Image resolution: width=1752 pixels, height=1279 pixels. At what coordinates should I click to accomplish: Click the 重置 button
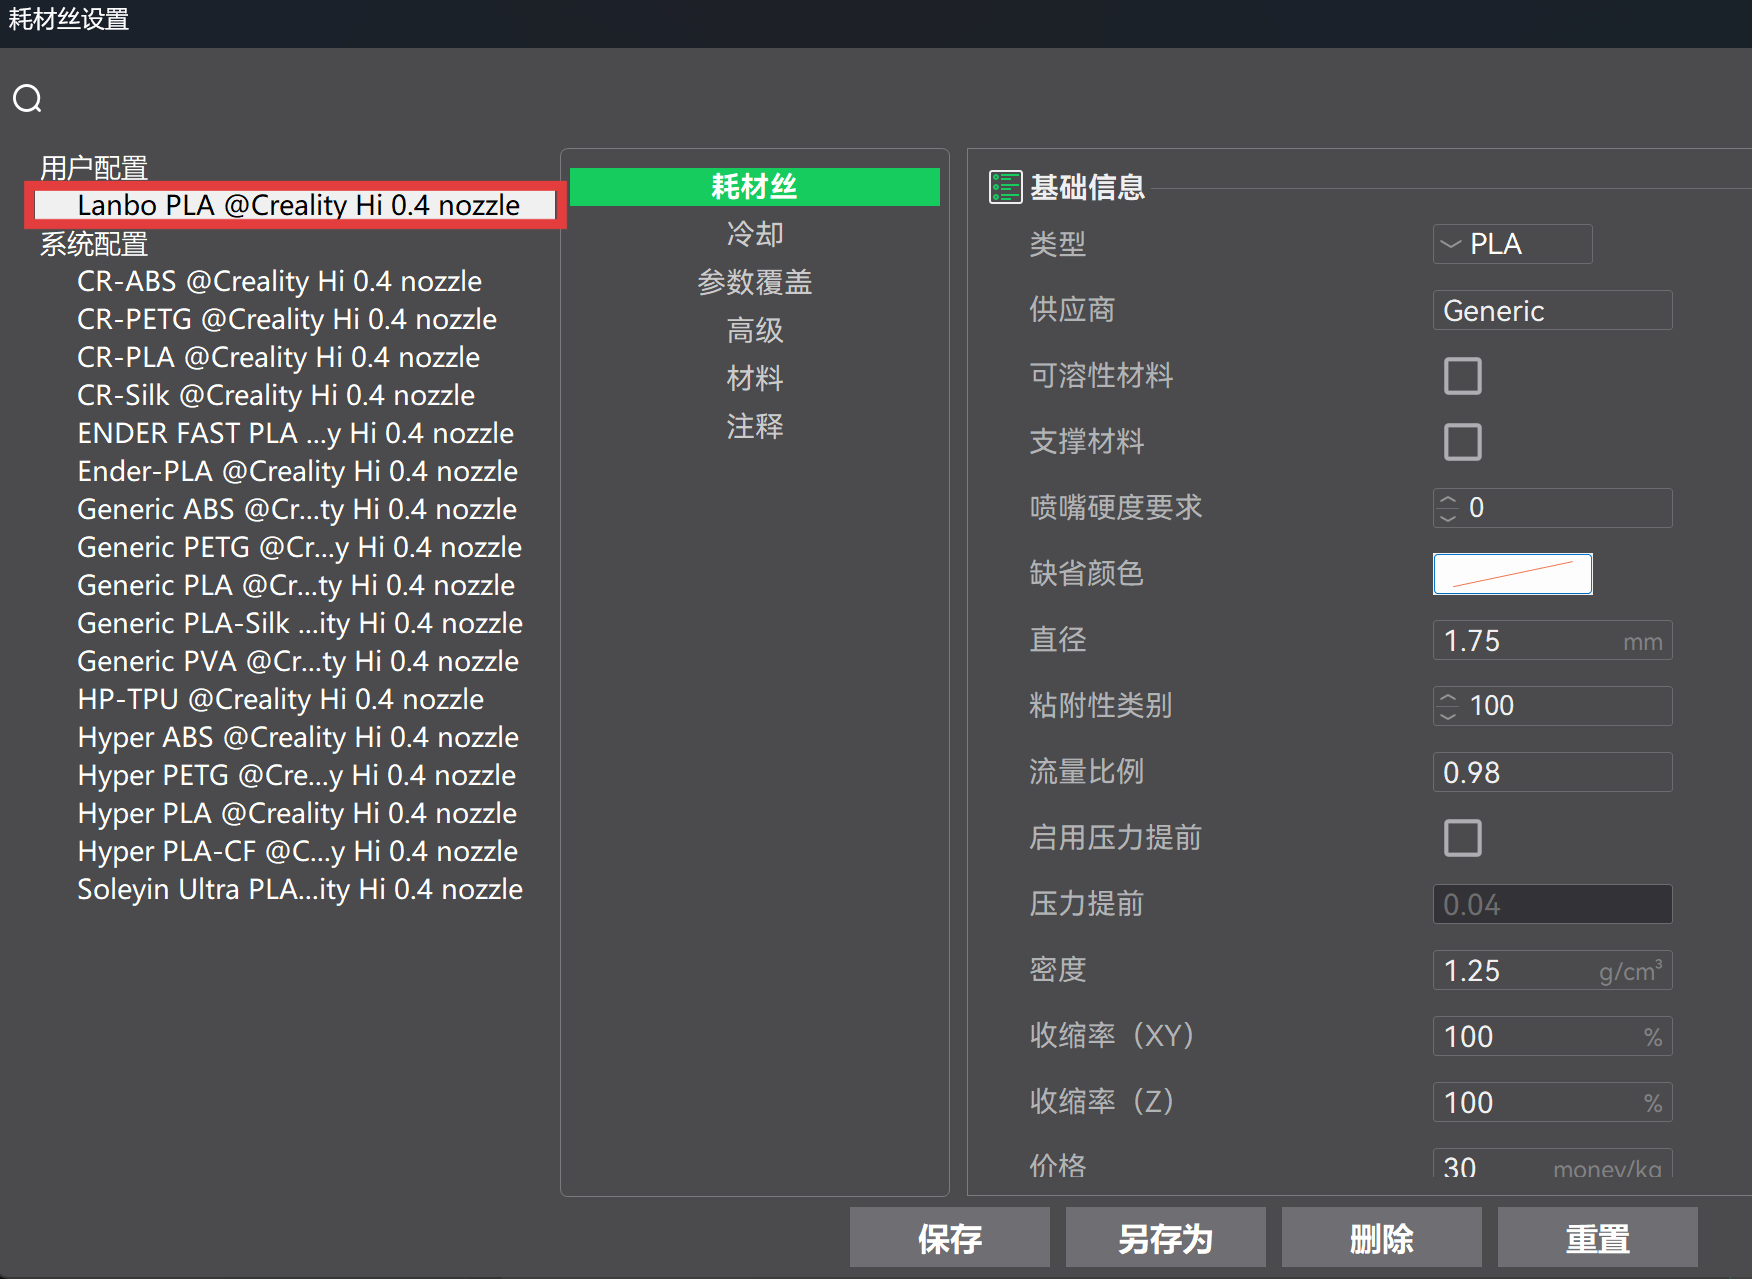pyautogui.click(x=1598, y=1238)
